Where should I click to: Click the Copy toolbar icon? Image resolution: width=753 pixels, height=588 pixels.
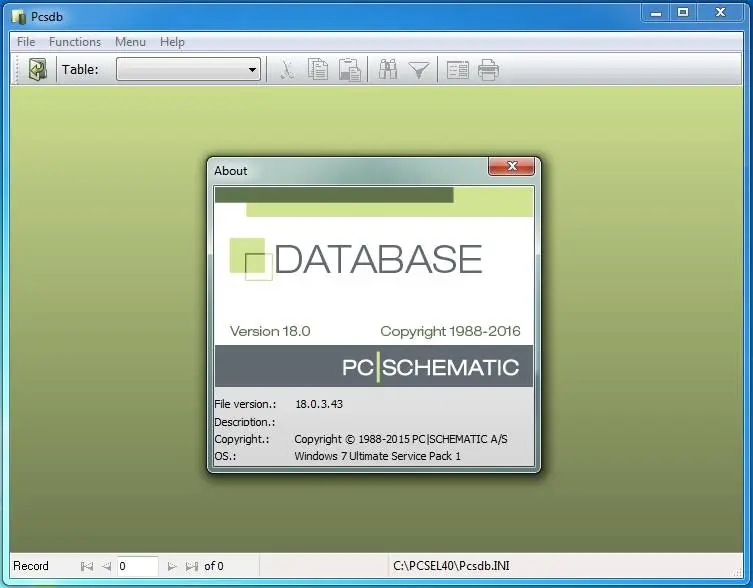pyautogui.click(x=317, y=70)
